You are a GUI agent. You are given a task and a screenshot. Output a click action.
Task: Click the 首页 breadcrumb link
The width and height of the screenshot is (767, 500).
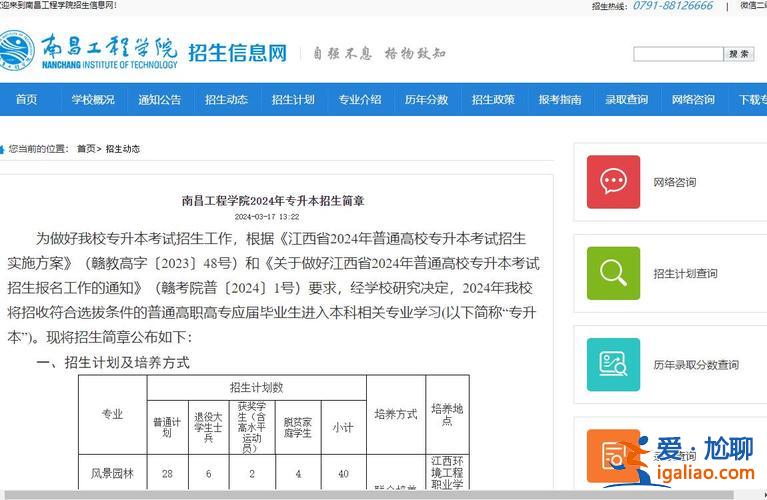(x=86, y=149)
